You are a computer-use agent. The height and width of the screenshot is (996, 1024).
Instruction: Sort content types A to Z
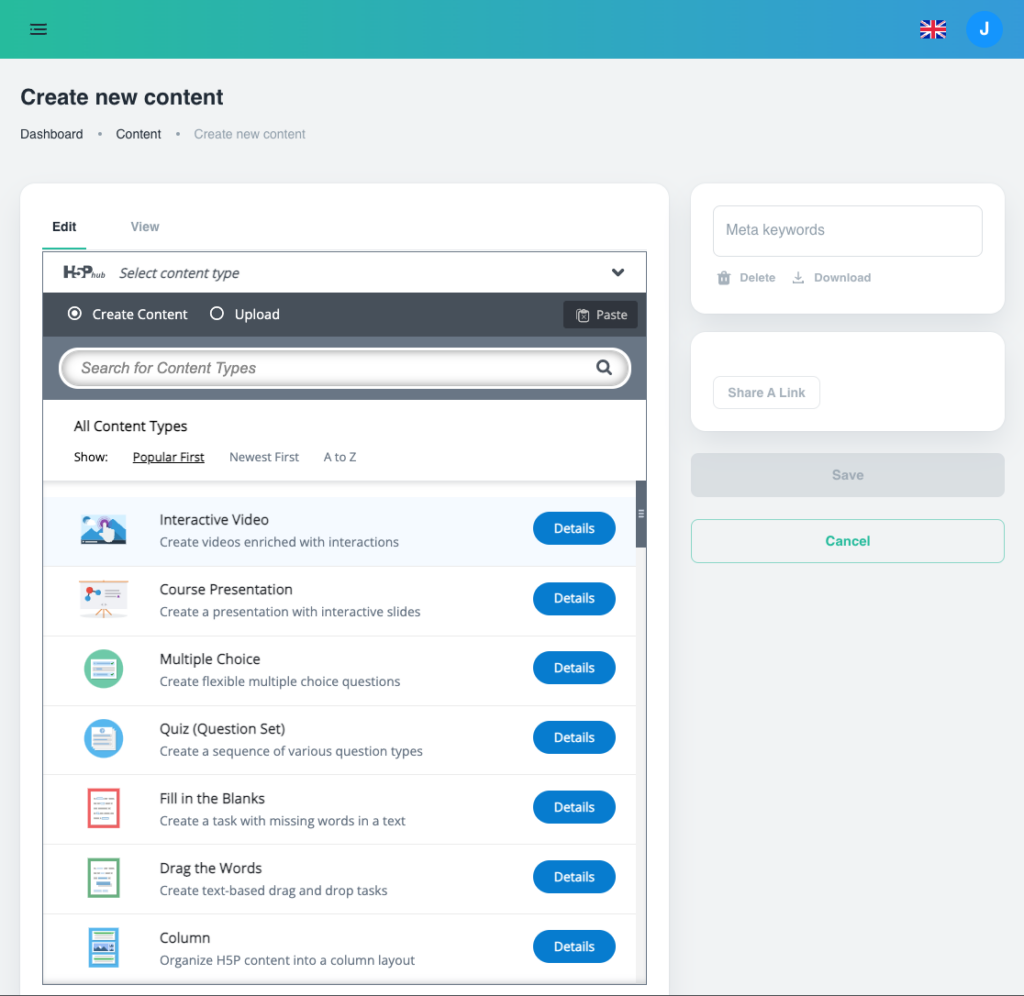tap(340, 457)
